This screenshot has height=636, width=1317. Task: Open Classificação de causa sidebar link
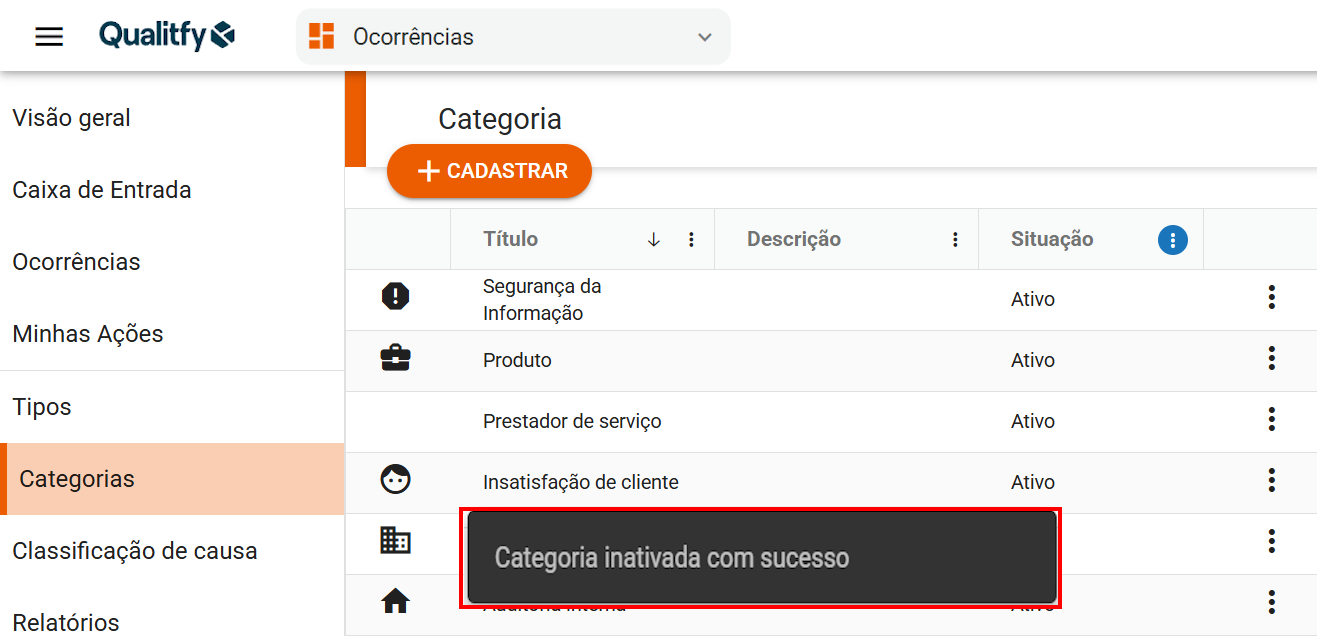(x=135, y=551)
